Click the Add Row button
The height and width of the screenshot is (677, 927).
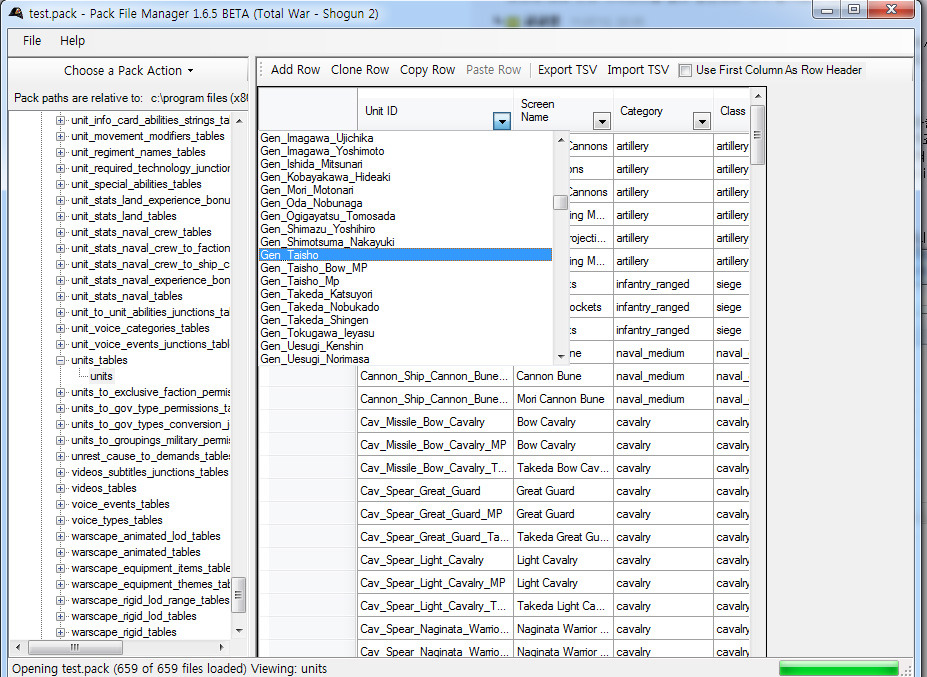(x=295, y=70)
